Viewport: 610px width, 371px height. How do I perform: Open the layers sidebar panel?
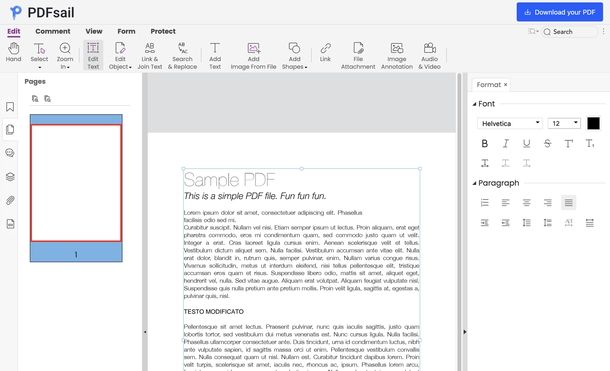tap(10, 177)
